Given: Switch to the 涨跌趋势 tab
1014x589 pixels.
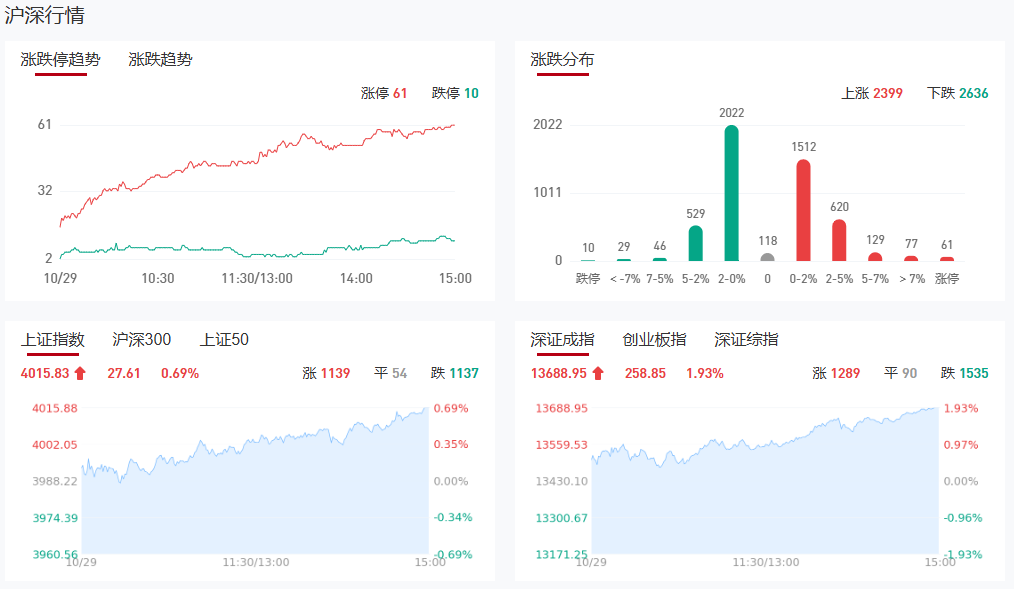Looking at the screenshot, I should (160, 60).
